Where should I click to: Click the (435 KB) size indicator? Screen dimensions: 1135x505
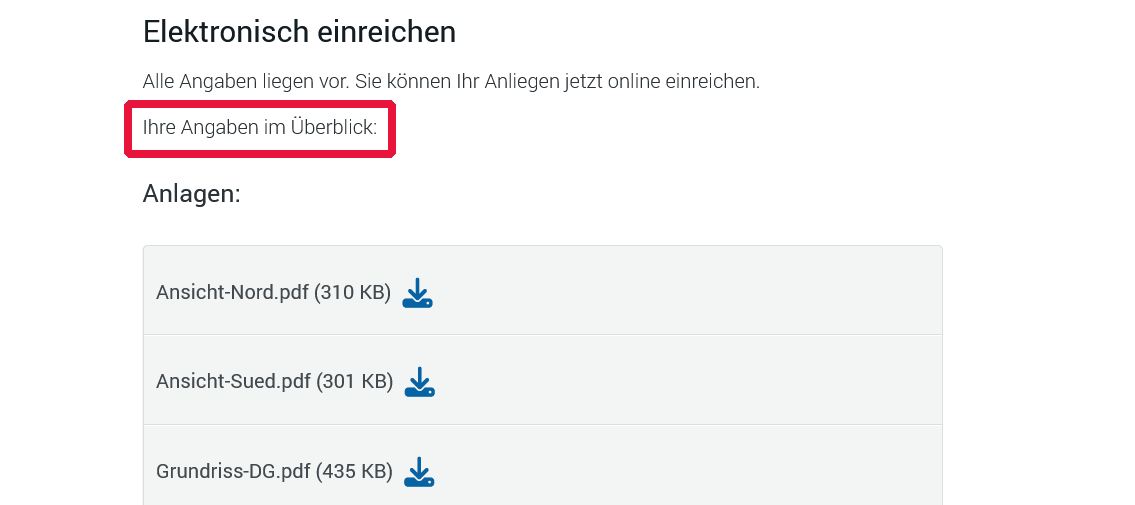tap(355, 471)
